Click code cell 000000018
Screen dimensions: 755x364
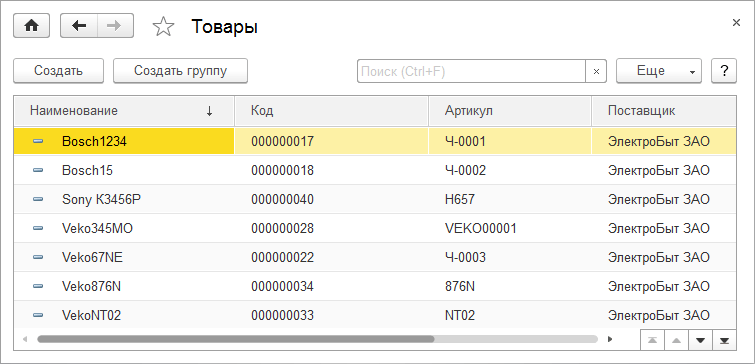[x=331, y=170]
